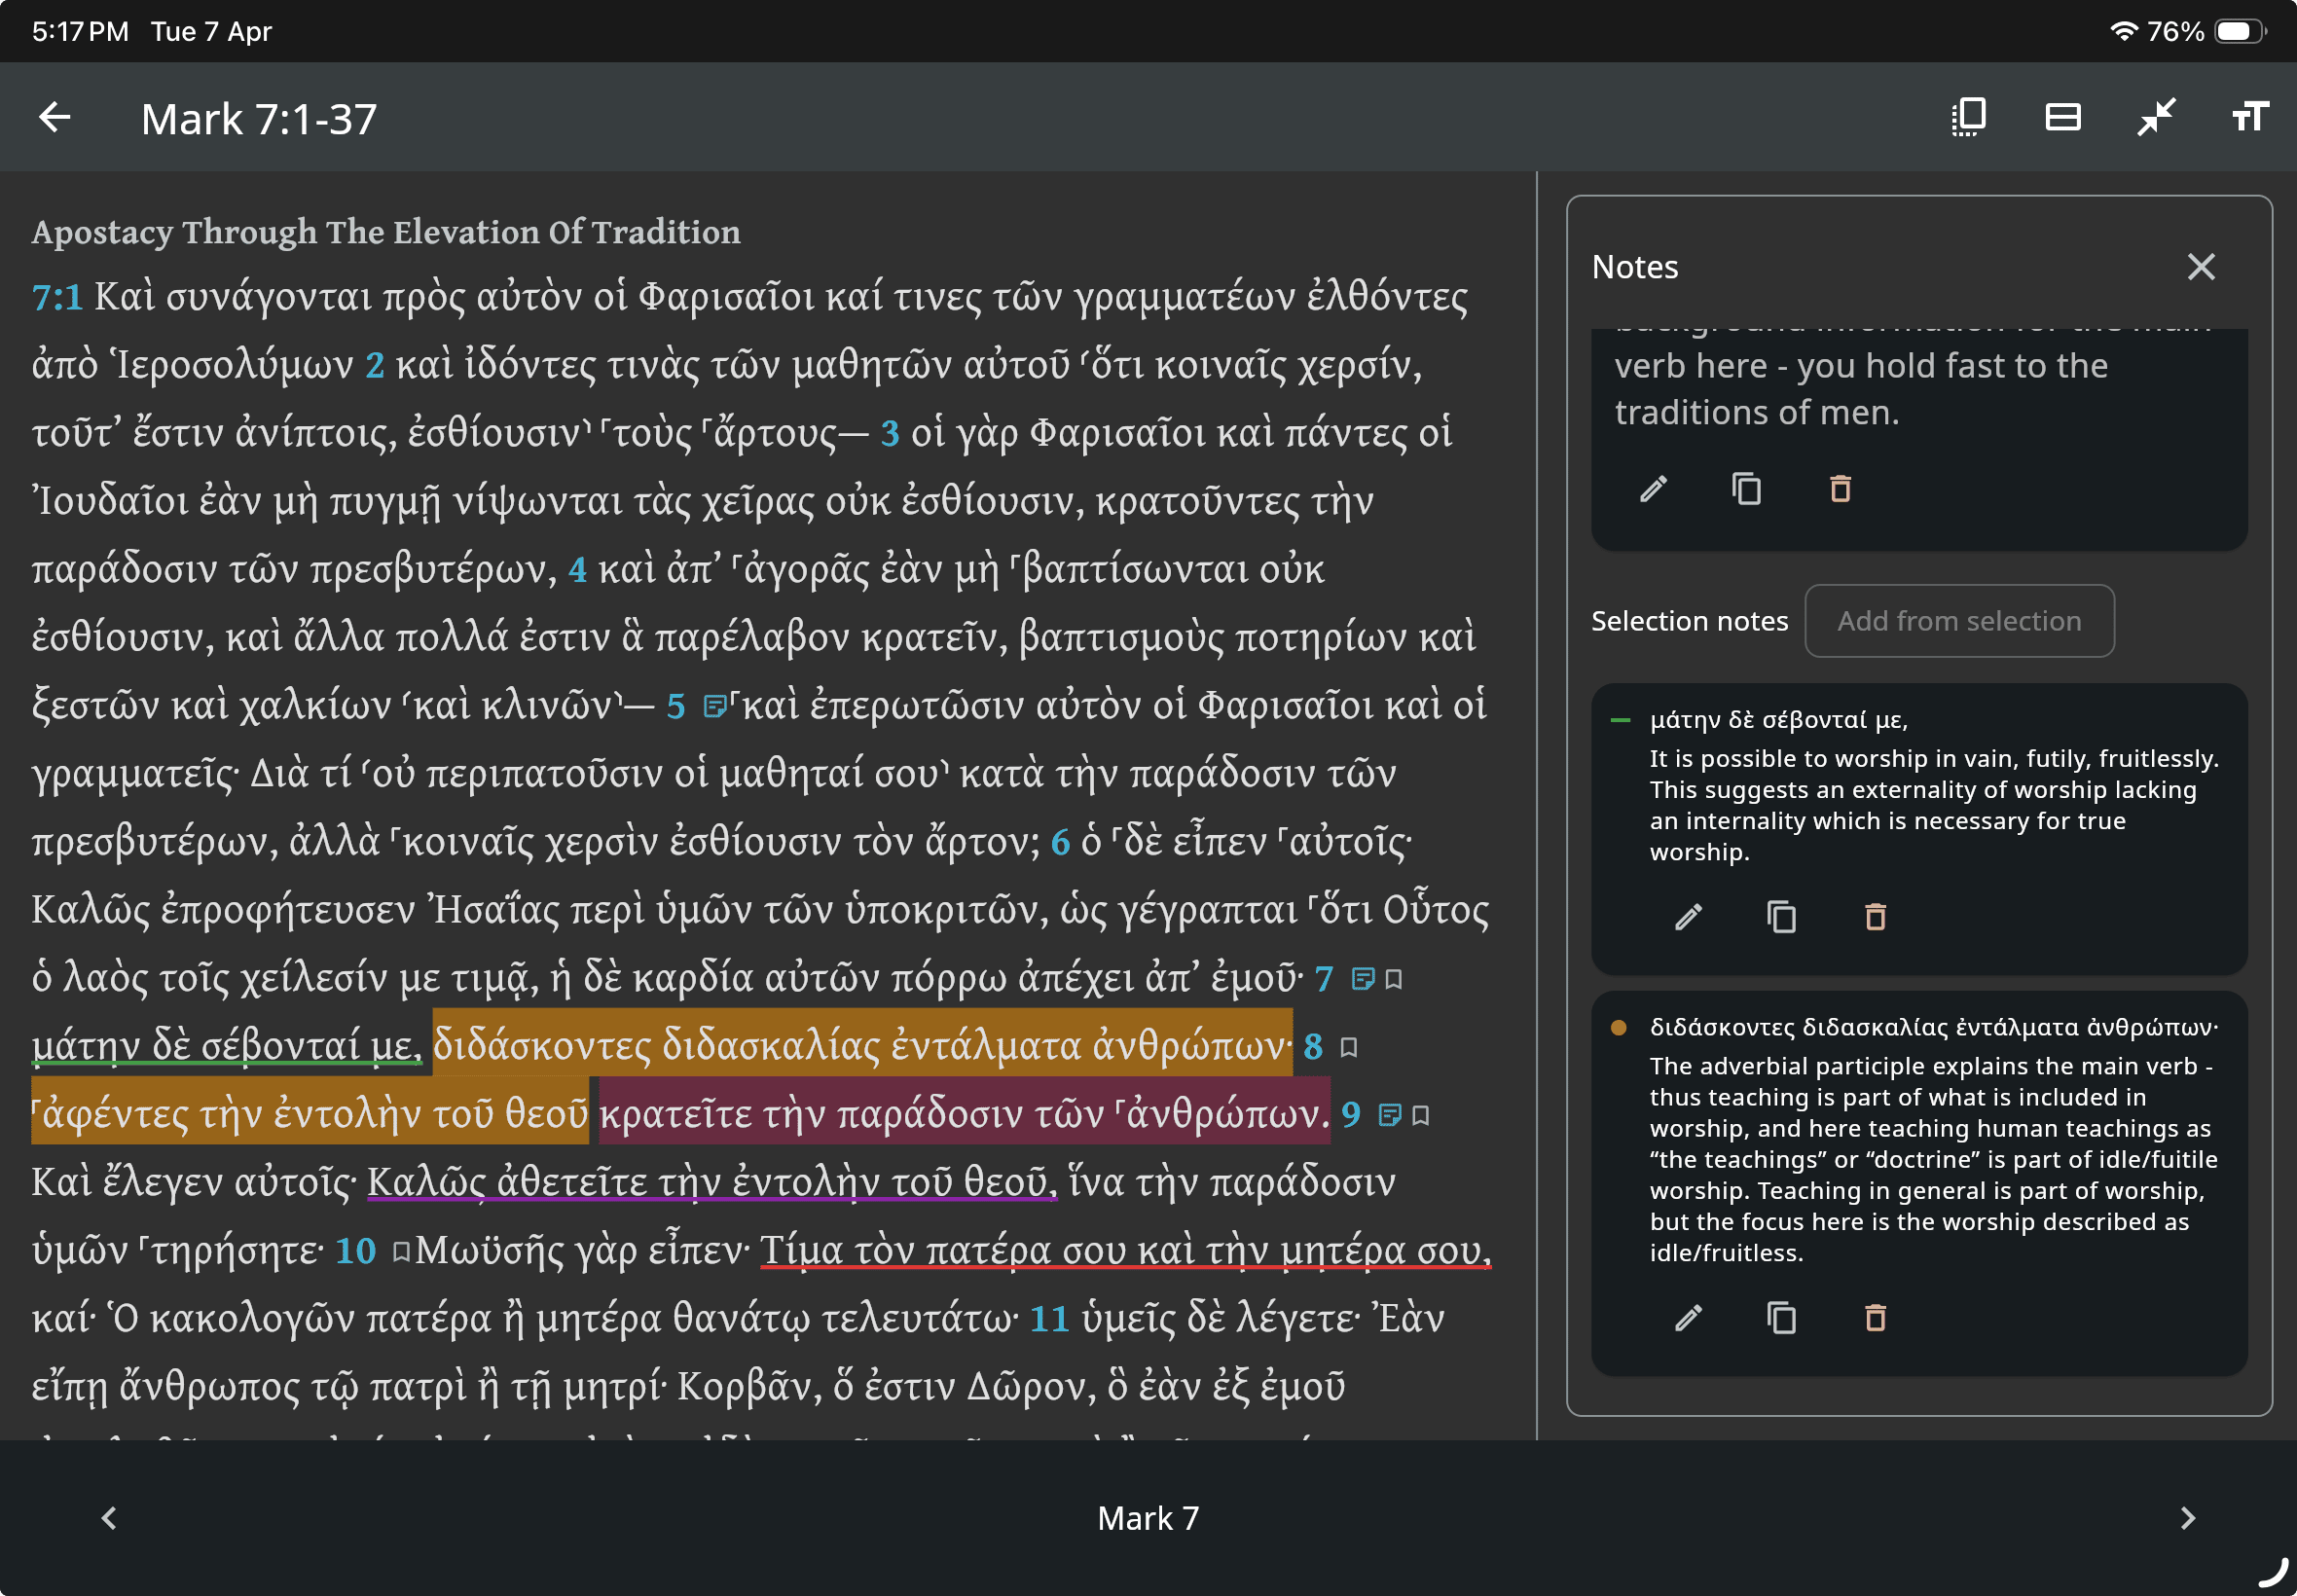This screenshot has width=2297, height=1596.
Task: Go to the previous chapter chevron
Action: coord(109,1518)
